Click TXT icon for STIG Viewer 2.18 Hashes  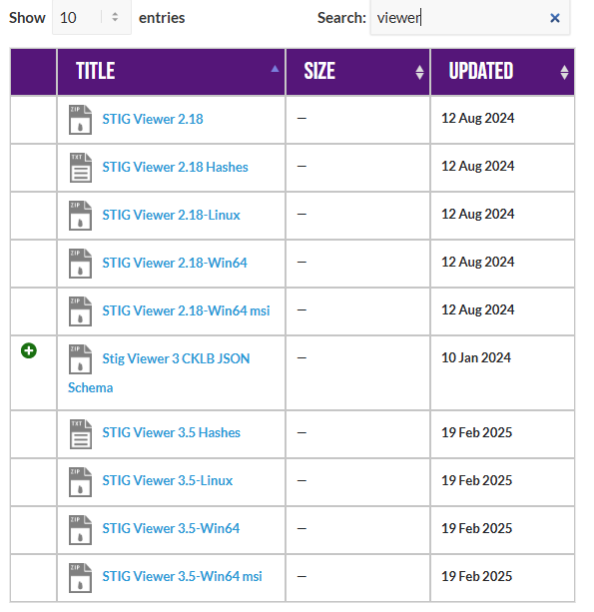coord(80,168)
